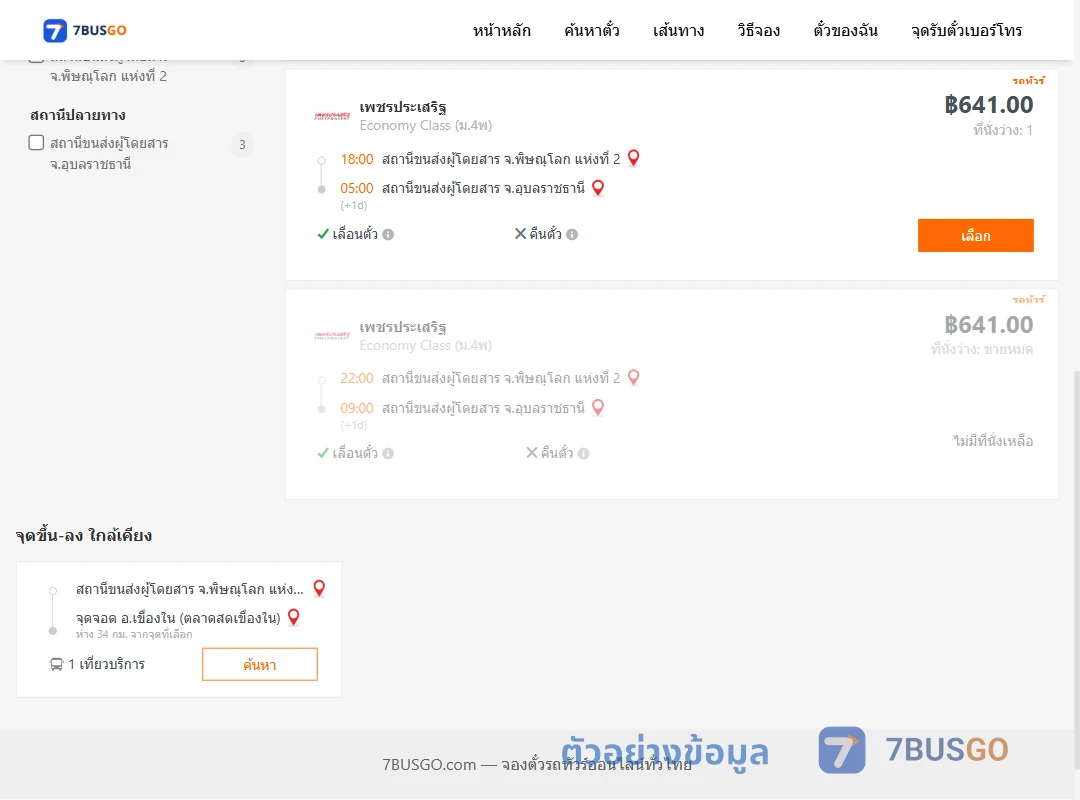Image resolution: width=1080 pixels, height=800 pixels.
Task: Click the 22:00 departure time
Action: [x=357, y=378]
